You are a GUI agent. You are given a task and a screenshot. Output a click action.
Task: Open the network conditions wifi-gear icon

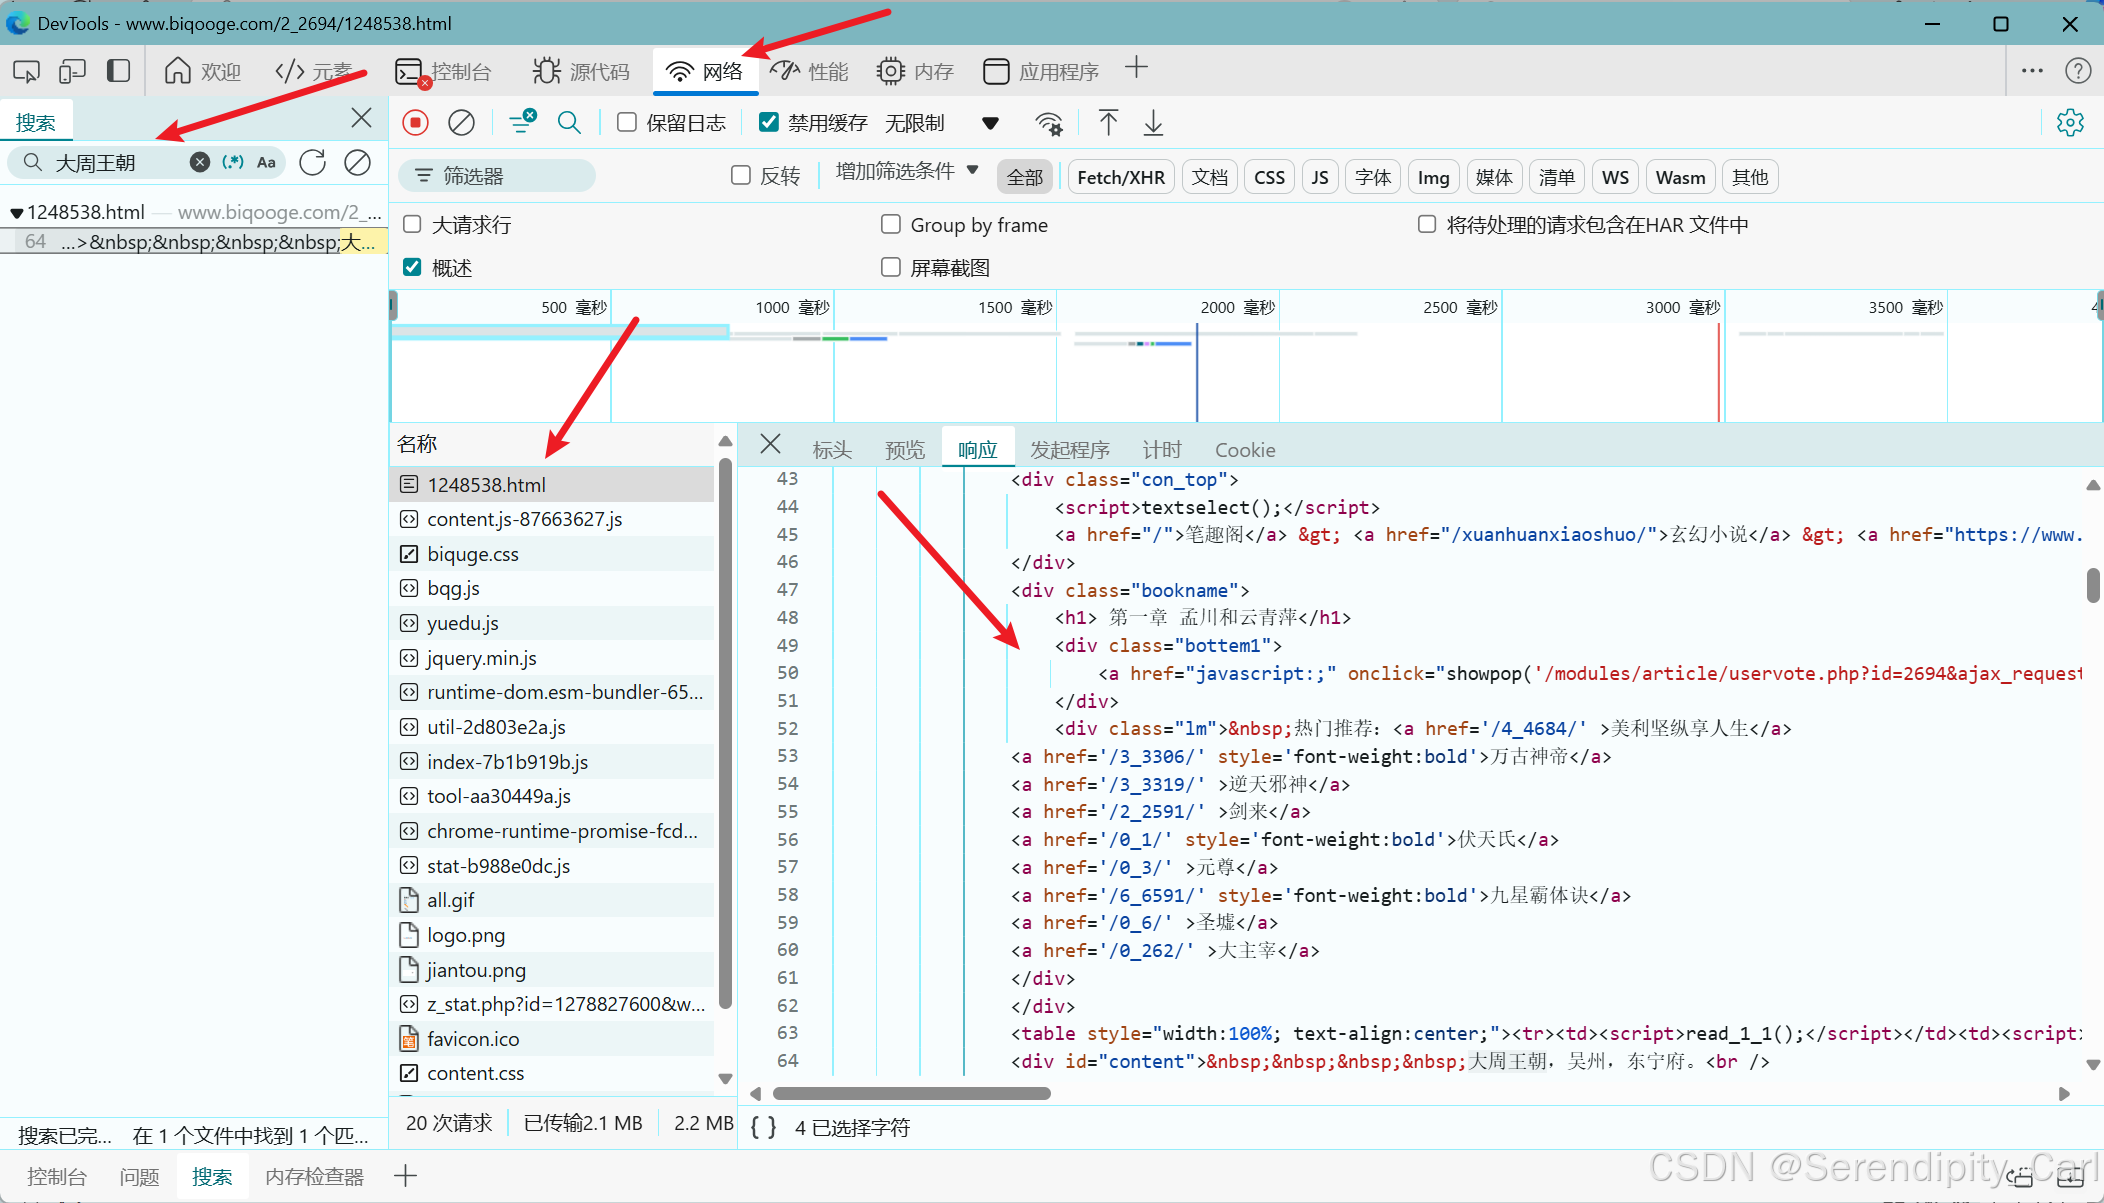tap(1048, 122)
